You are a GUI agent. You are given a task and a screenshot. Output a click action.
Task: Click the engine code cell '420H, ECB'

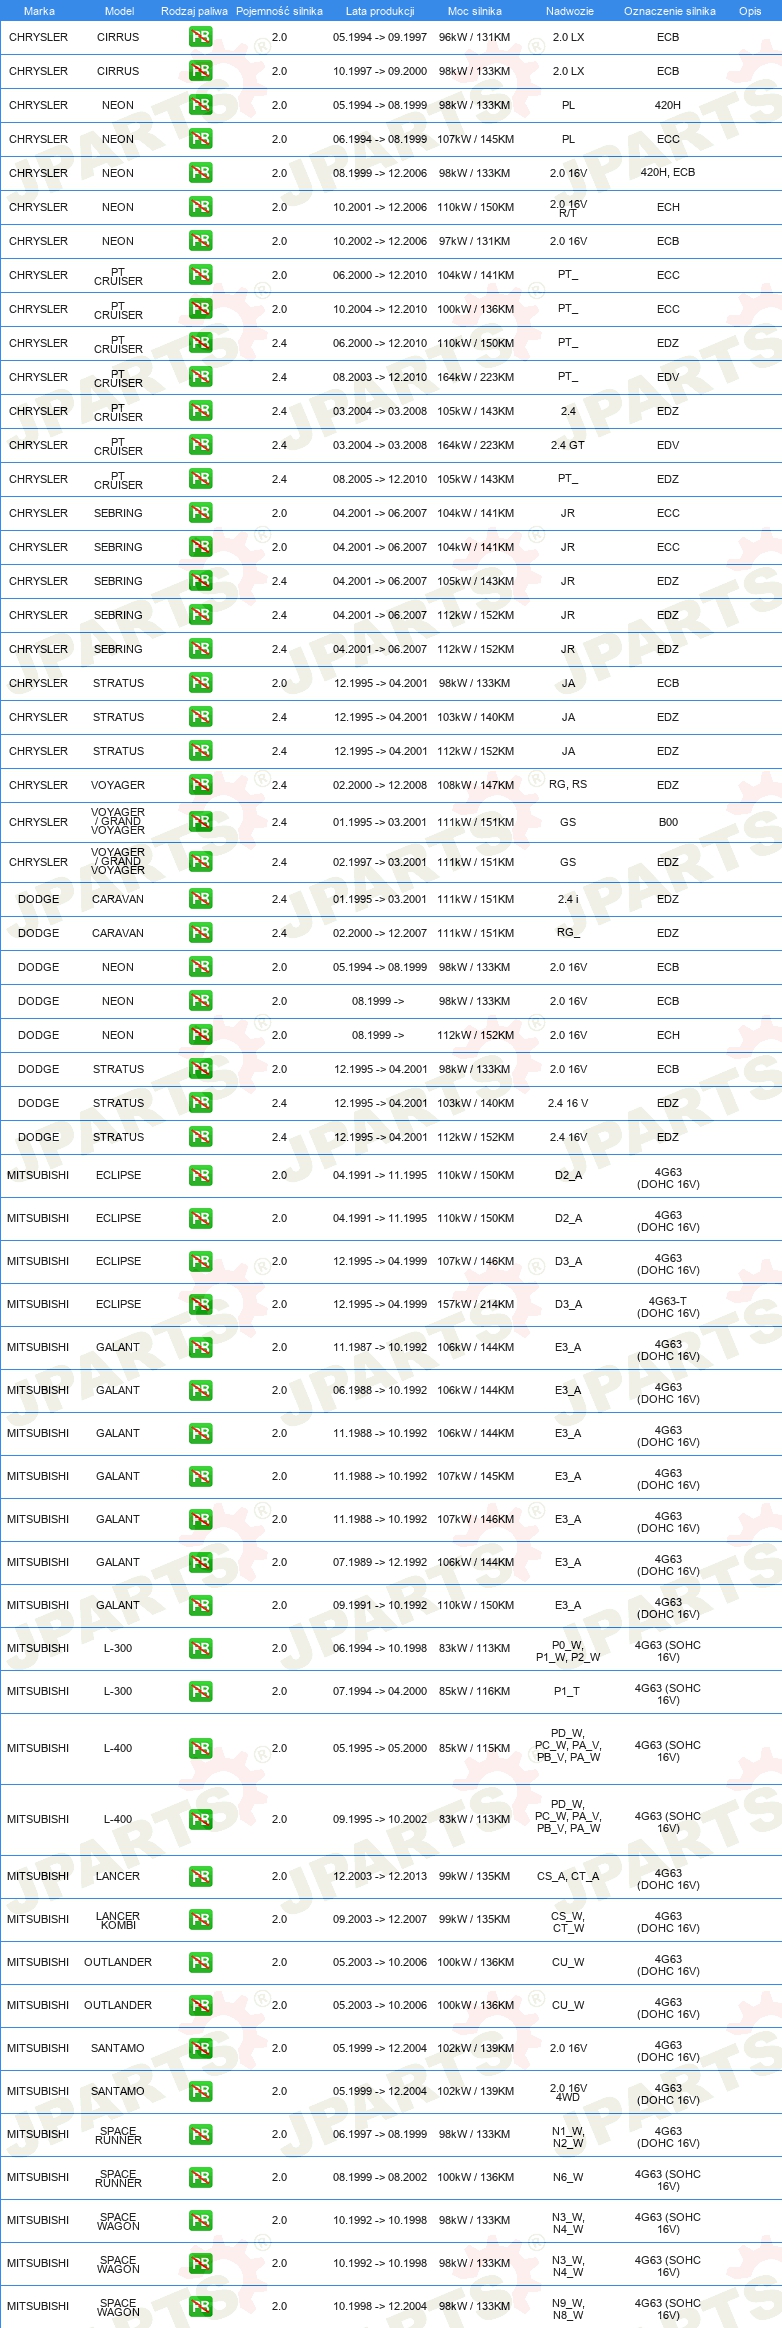click(x=668, y=172)
